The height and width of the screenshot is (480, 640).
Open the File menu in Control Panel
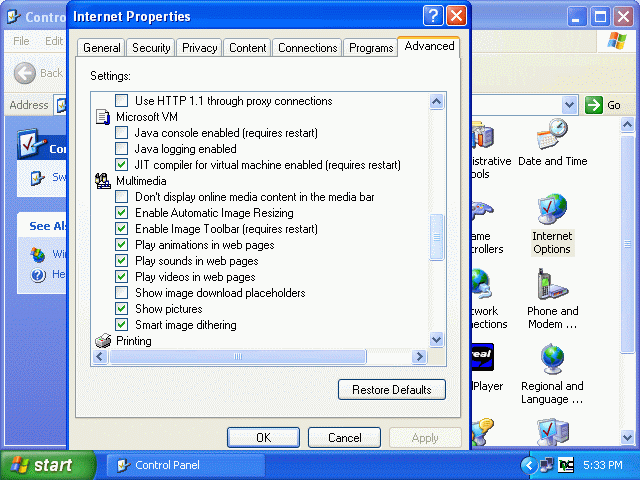tap(21, 41)
